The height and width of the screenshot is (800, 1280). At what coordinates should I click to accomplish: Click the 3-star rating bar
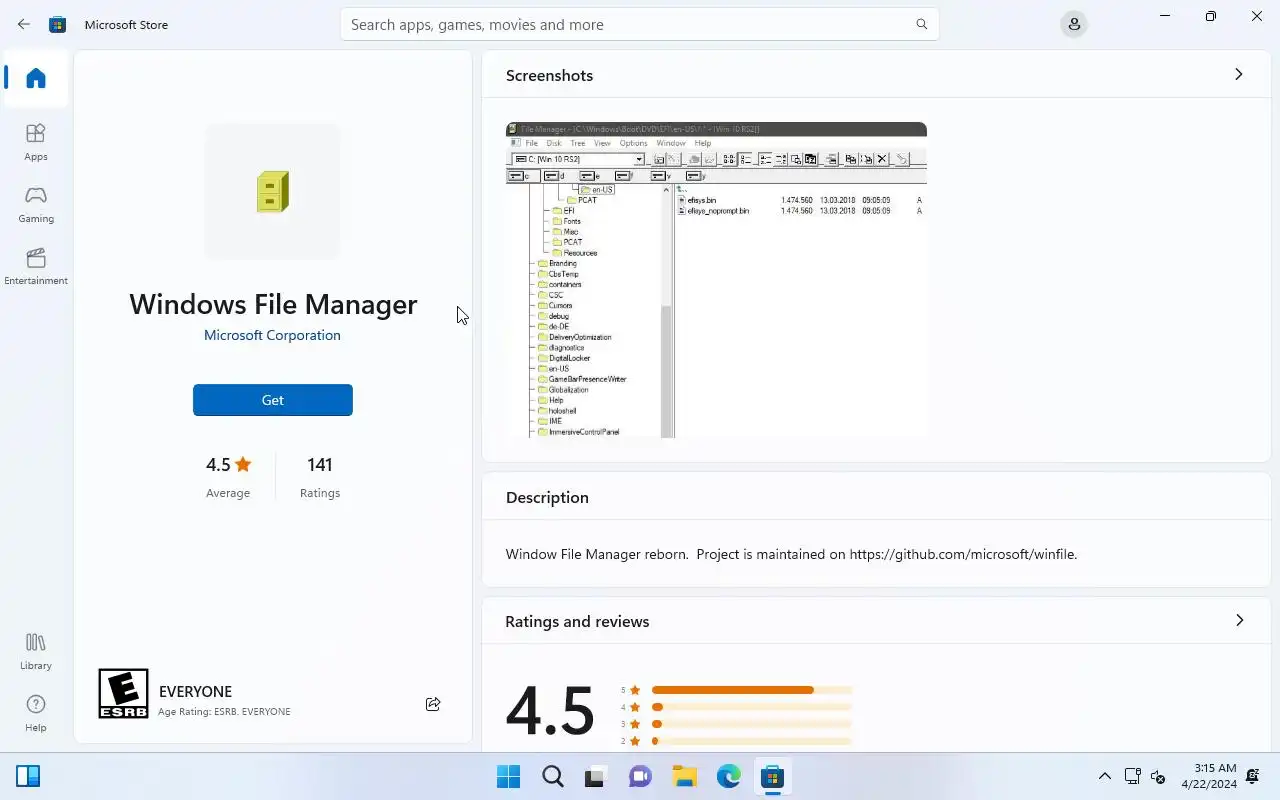(751, 724)
